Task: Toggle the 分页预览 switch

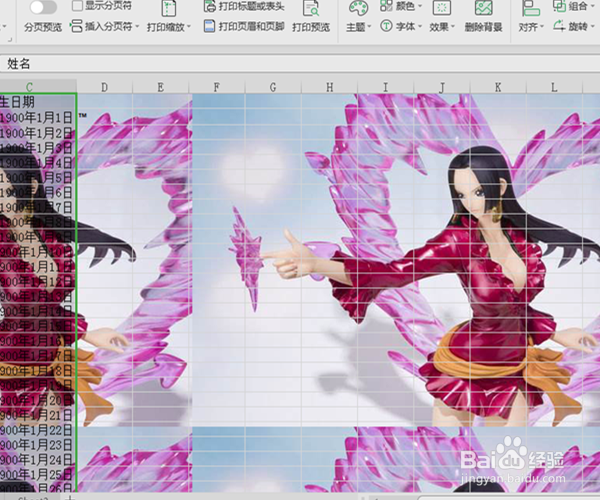Action: pyautogui.click(x=43, y=7)
